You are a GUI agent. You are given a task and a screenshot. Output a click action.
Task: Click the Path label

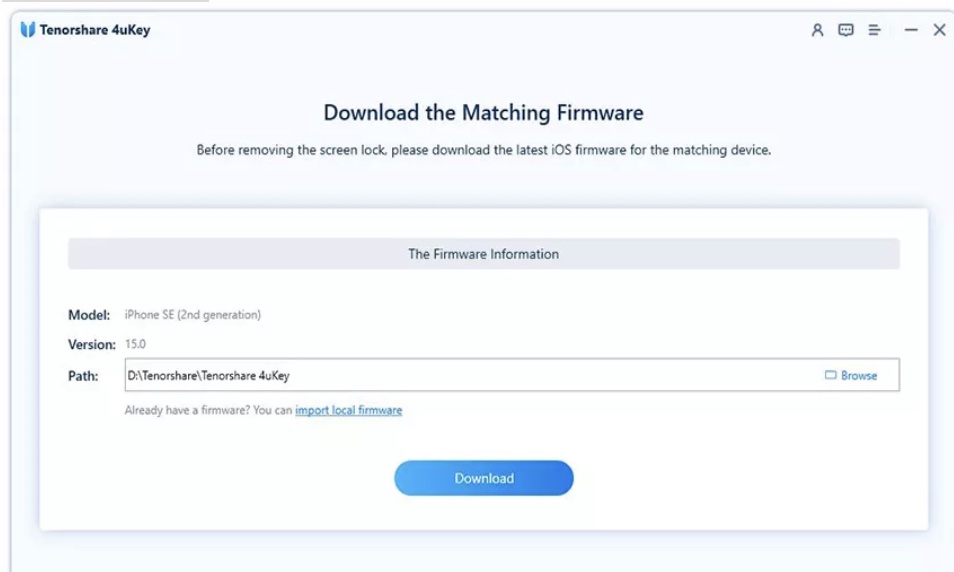pyautogui.click(x=83, y=376)
